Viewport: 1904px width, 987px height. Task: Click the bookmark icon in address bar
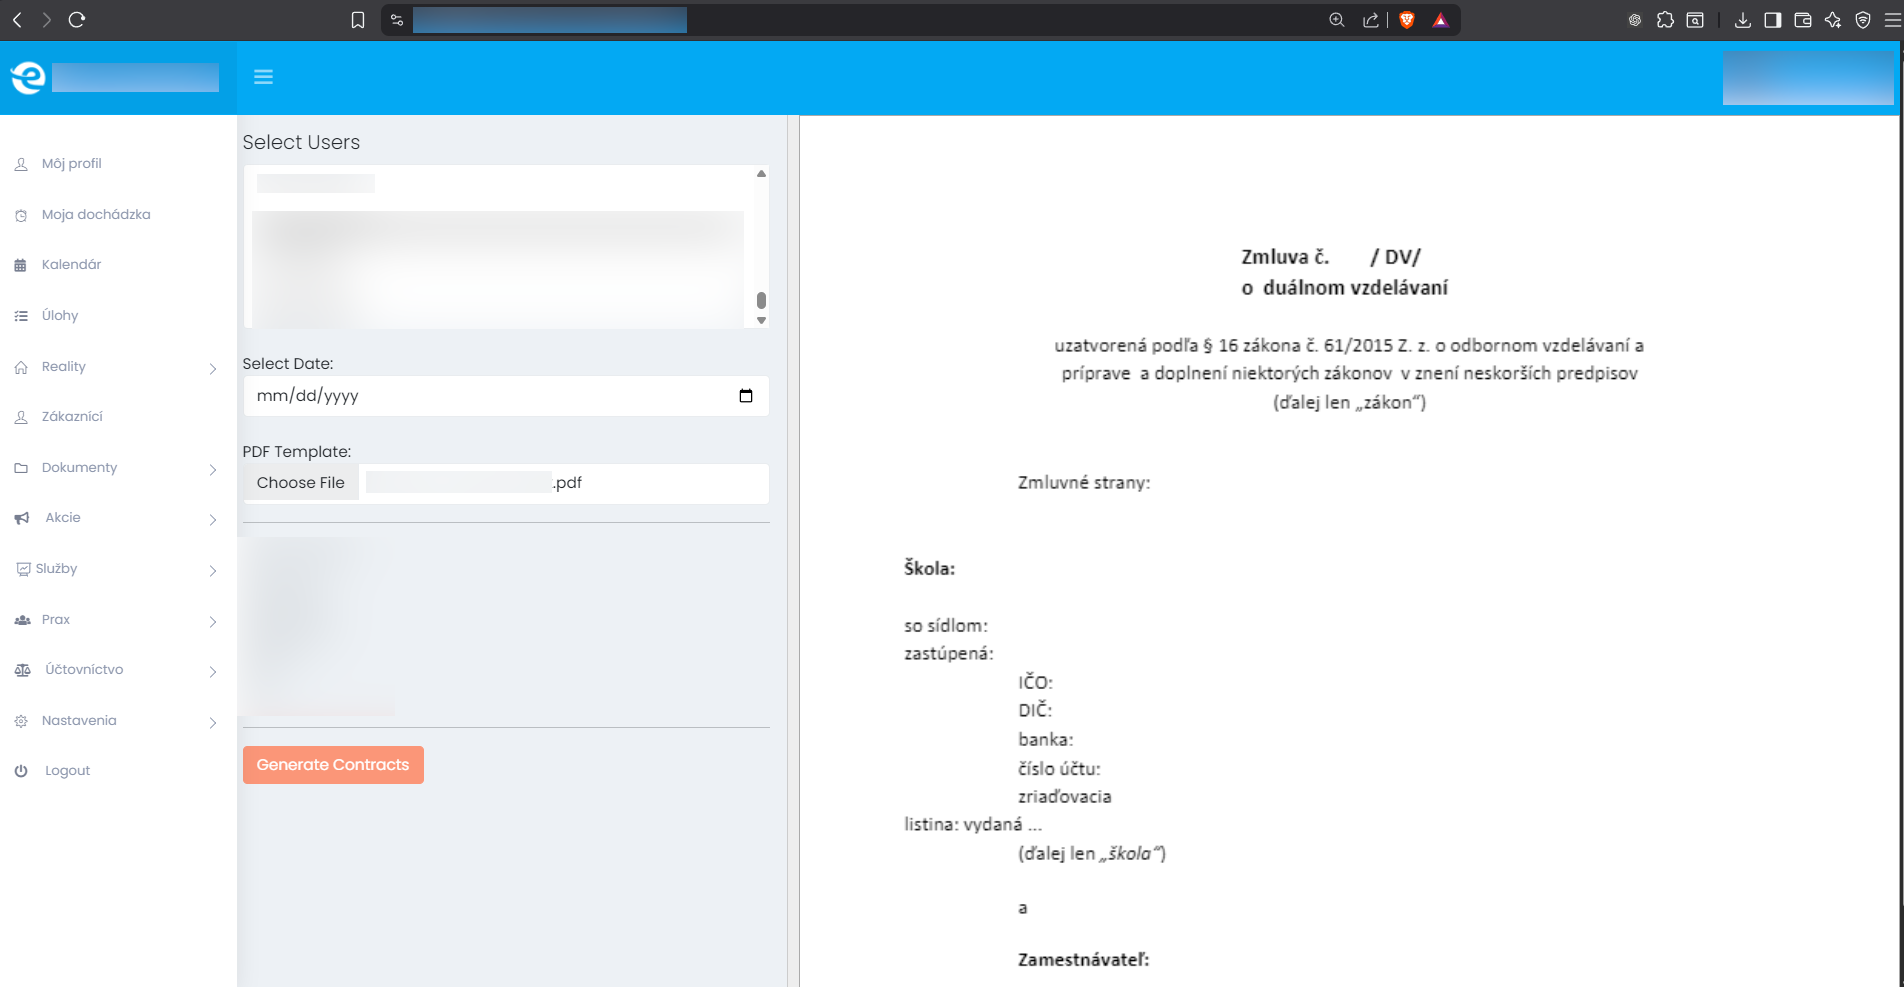(358, 20)
